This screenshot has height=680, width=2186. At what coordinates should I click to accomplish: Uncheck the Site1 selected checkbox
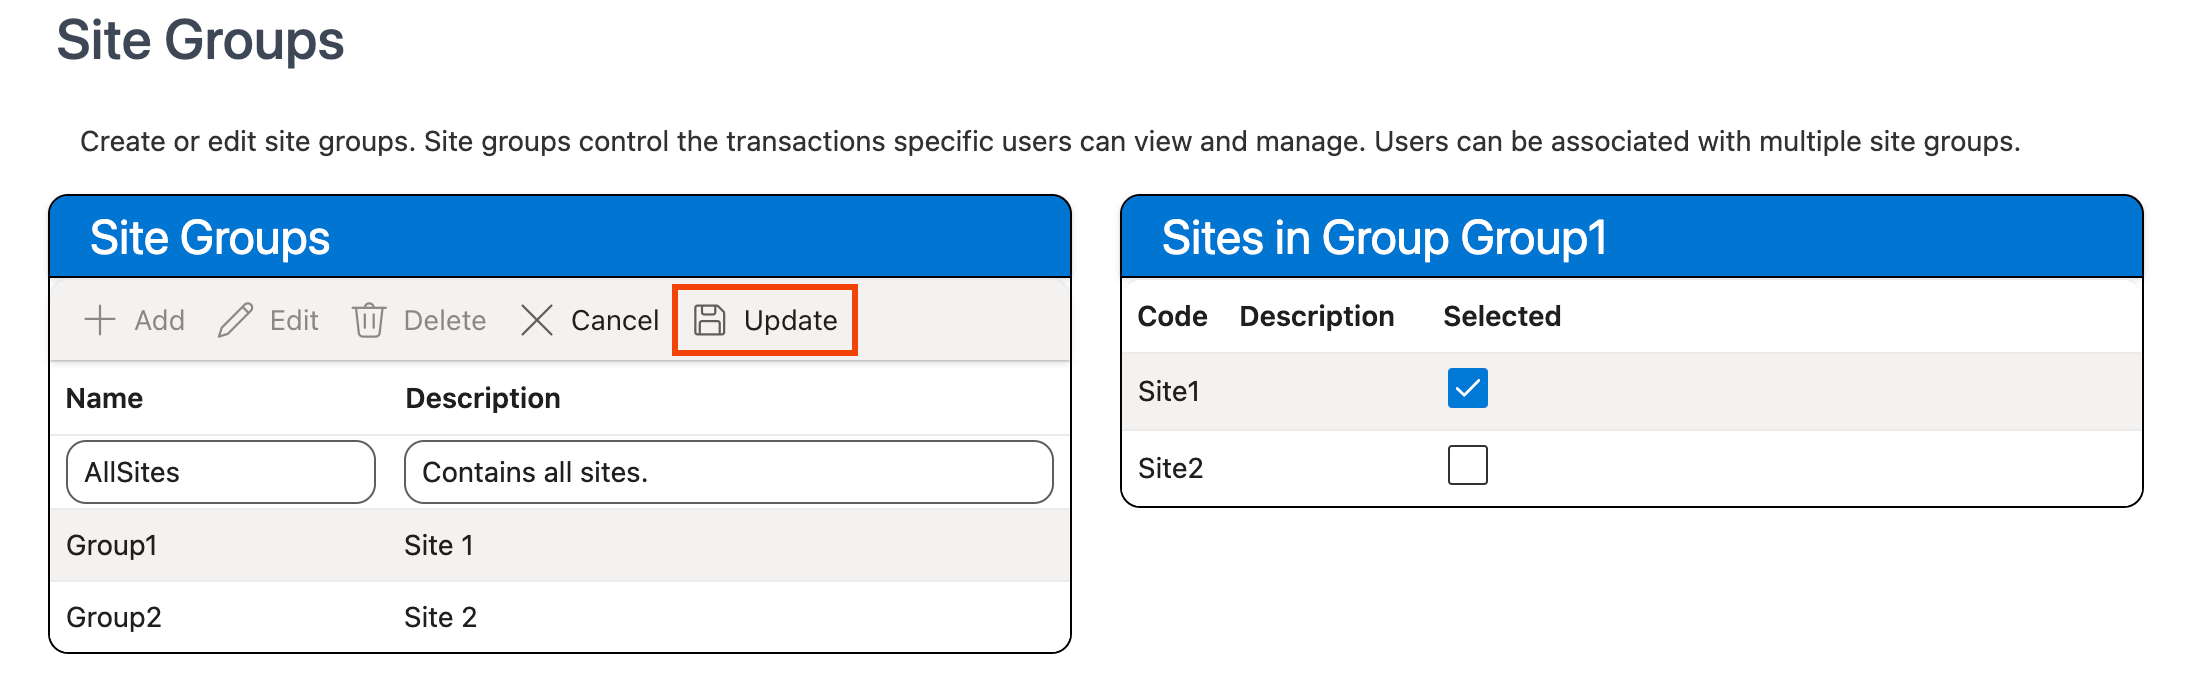click(1467, 388)
